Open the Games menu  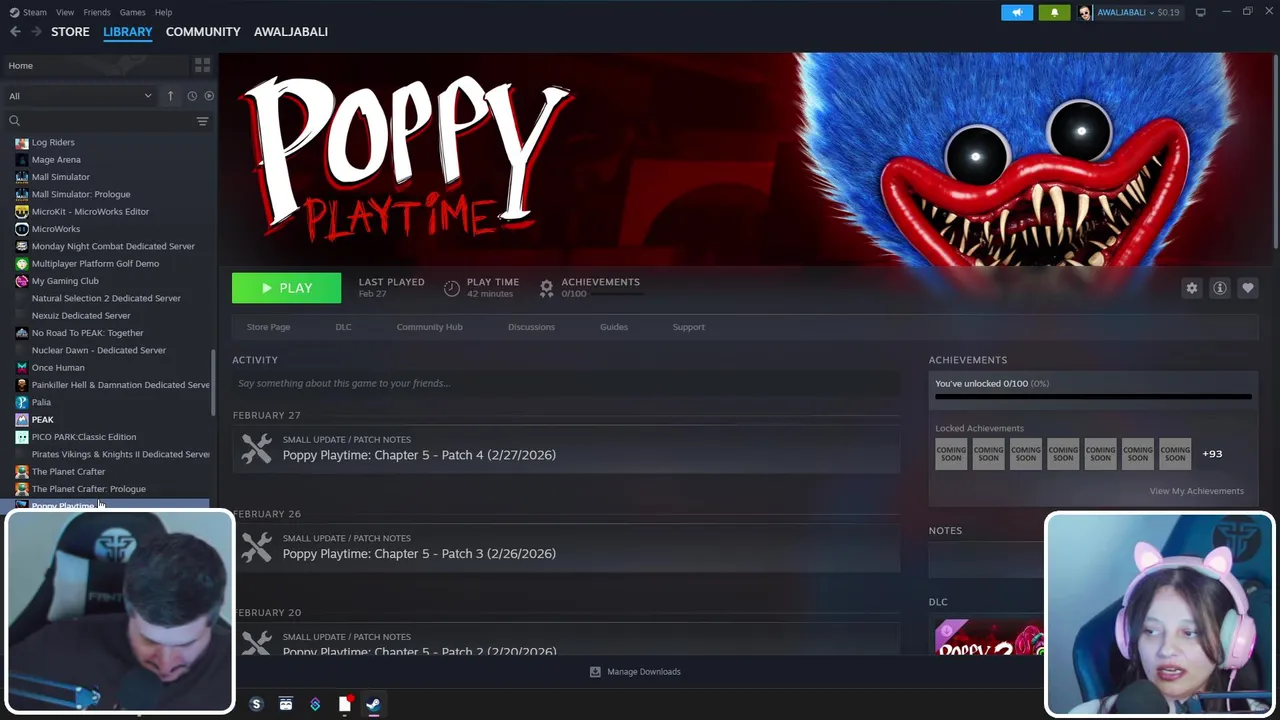pyautogui.click(x=132, y=12)
